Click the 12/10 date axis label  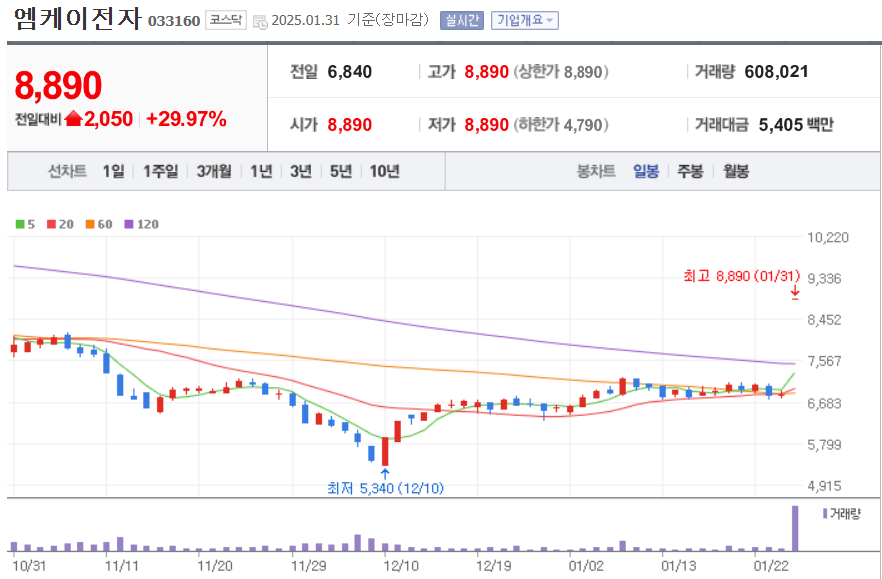(x=400, y=565)
